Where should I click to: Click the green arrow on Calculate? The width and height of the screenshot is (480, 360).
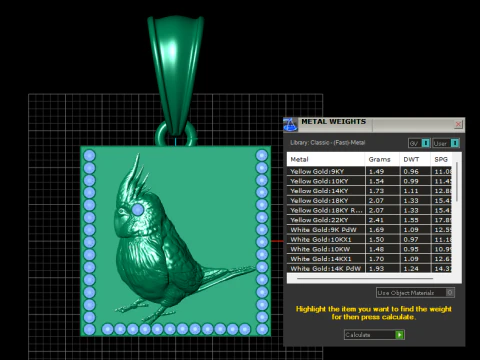point(399,334)
